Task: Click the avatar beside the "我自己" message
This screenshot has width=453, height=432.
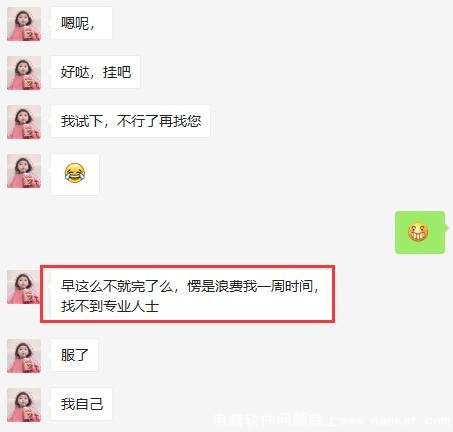Action: click(x=24, y=405)
